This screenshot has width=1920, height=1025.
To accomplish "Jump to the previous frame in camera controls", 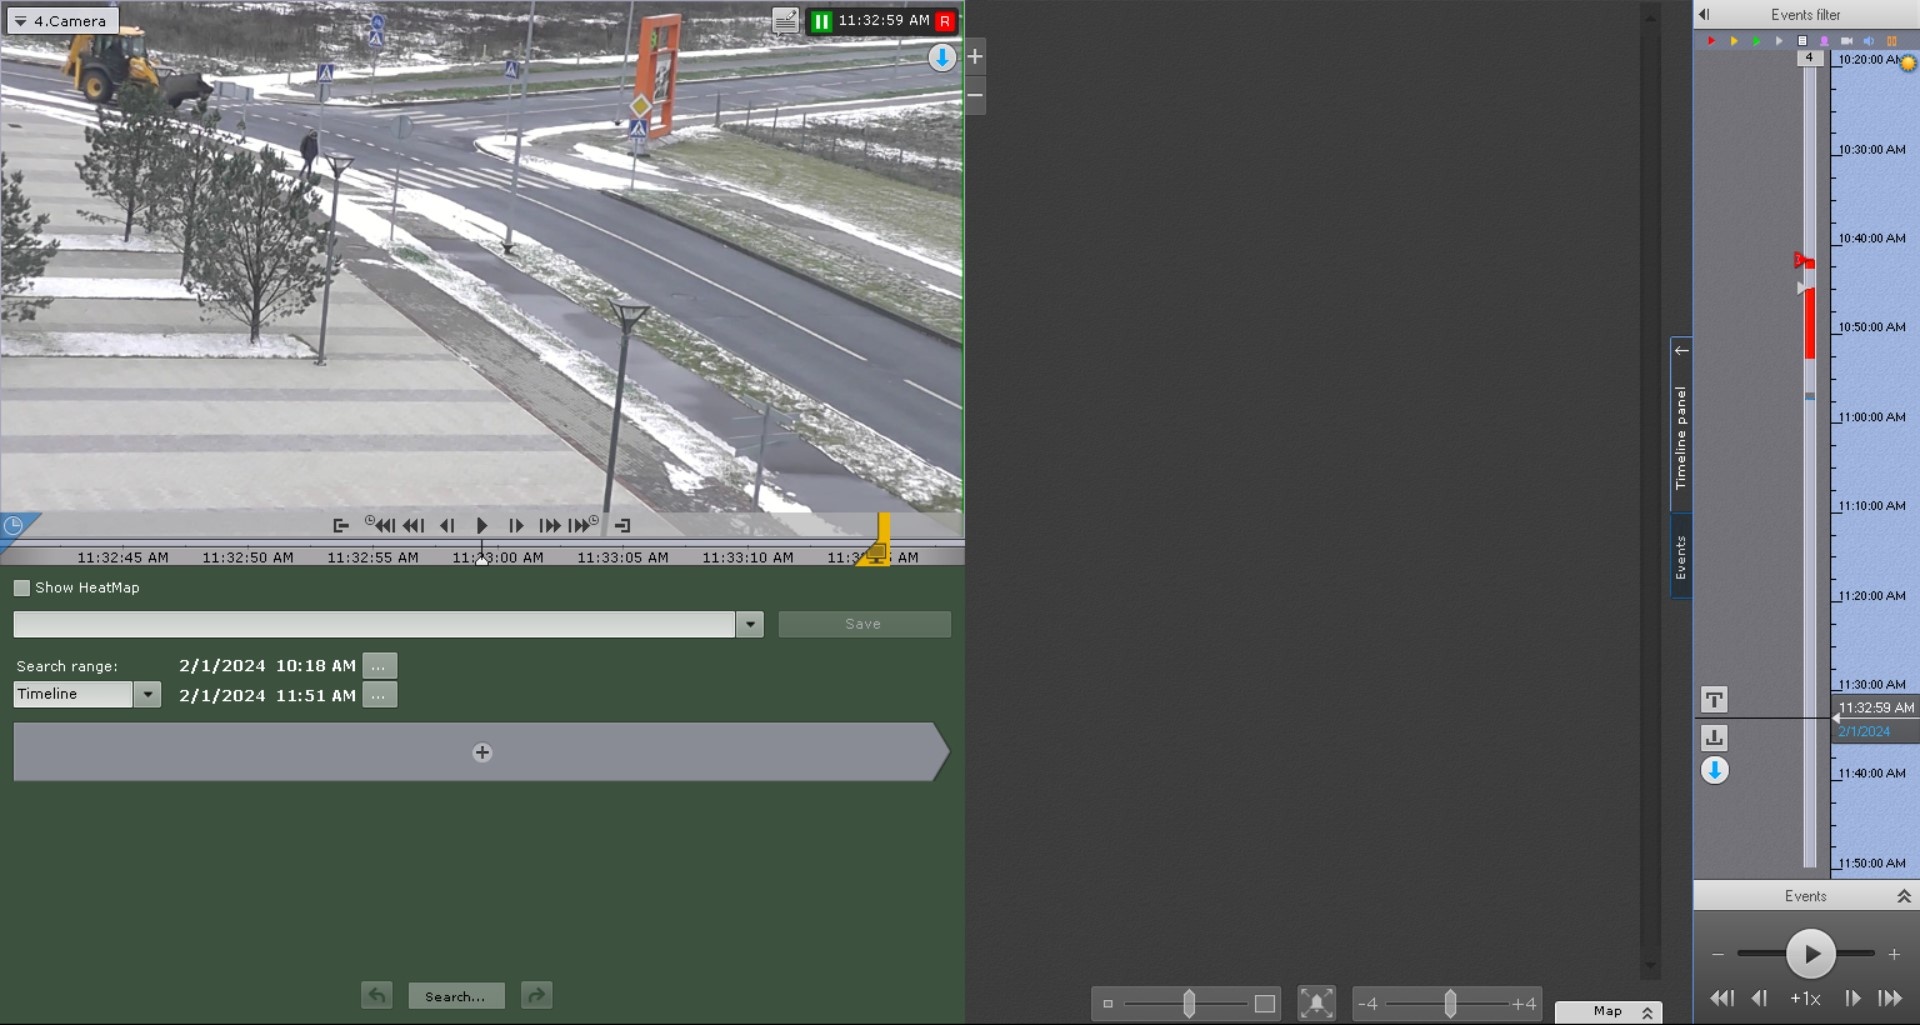I will 447,526.
